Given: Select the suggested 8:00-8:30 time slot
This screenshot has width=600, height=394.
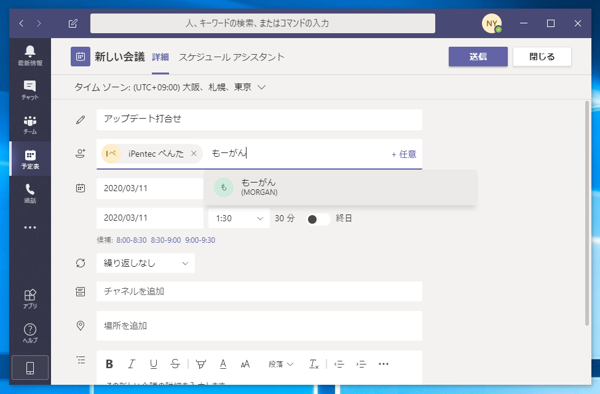Looking at the screenshot, I should point(131,240).
